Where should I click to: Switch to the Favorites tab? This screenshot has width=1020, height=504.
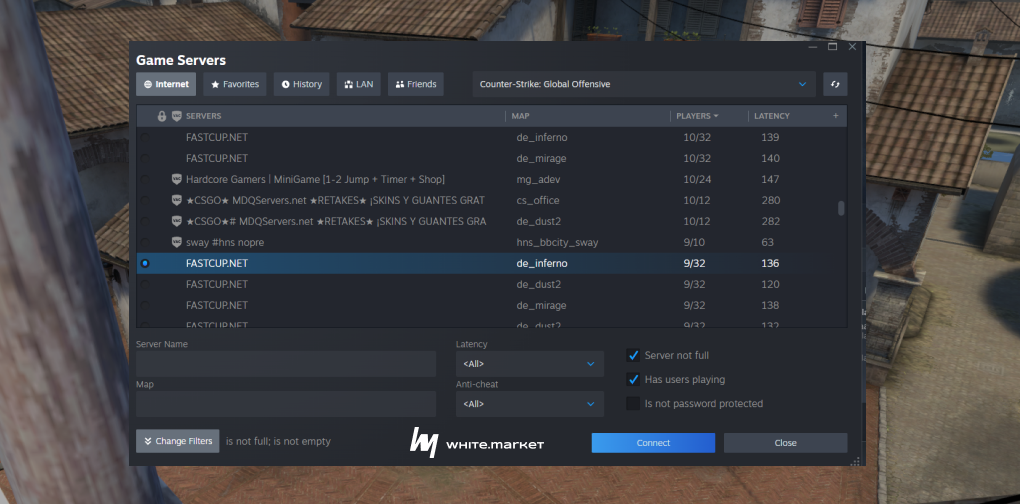(x=235, y=85)
